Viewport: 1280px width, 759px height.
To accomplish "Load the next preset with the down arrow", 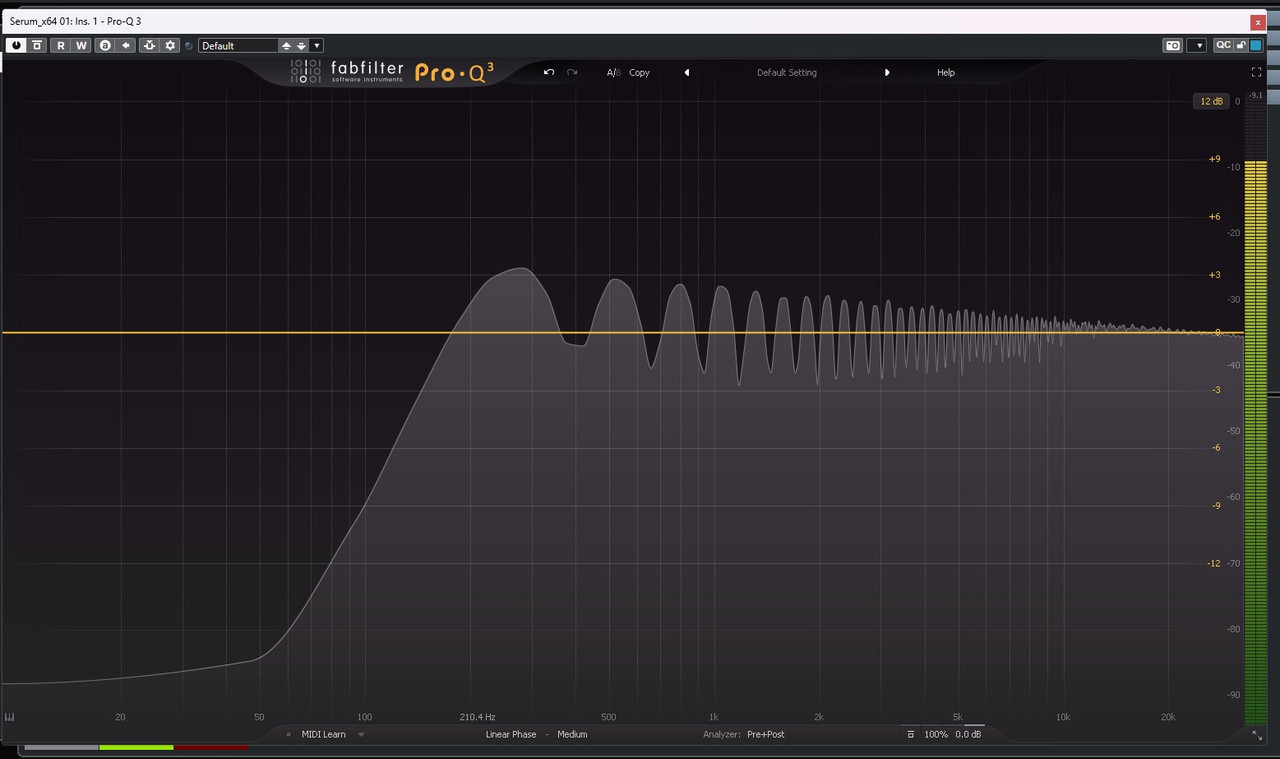I will (301, 46).
